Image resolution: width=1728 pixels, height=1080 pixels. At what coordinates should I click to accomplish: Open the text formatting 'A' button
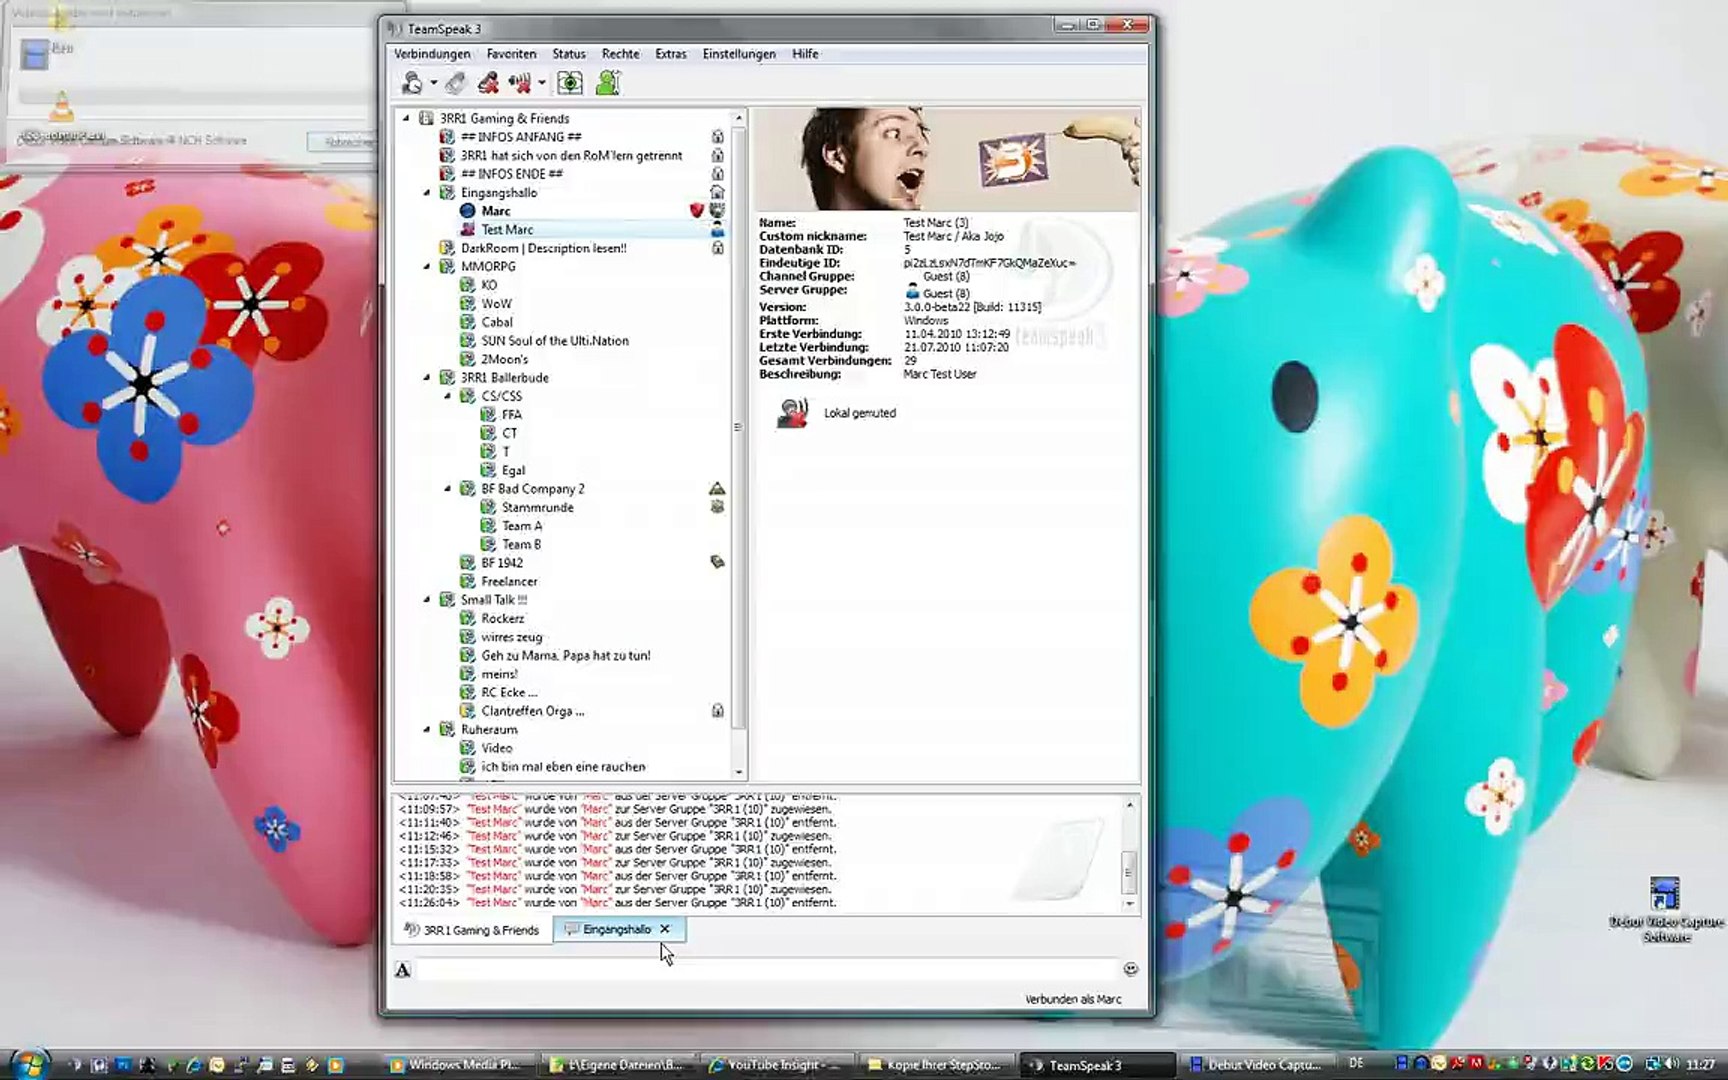click(x=402, y=969)
